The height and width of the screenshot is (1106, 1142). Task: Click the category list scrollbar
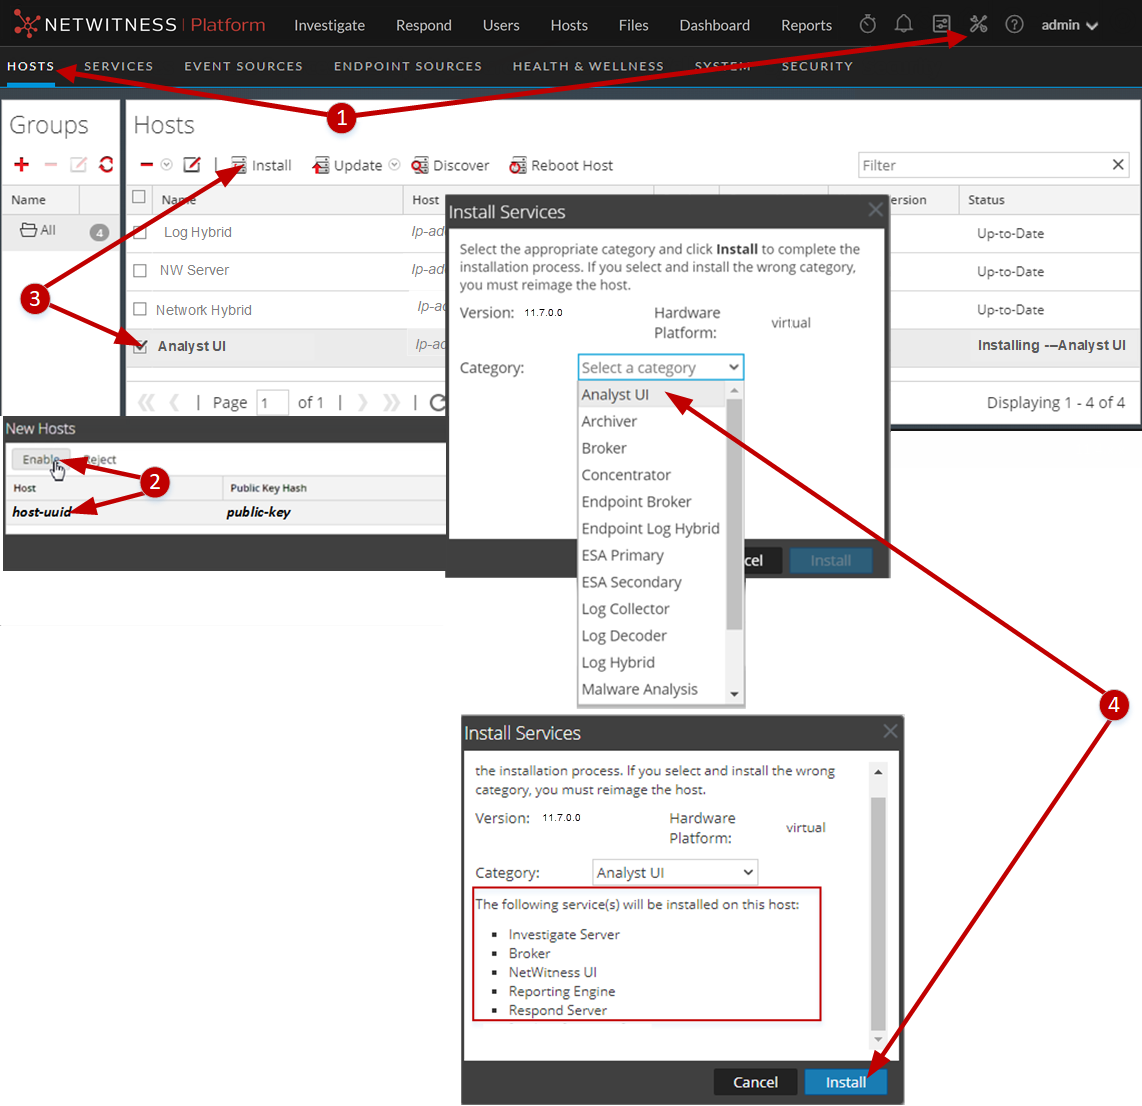[x=734, y=510]
